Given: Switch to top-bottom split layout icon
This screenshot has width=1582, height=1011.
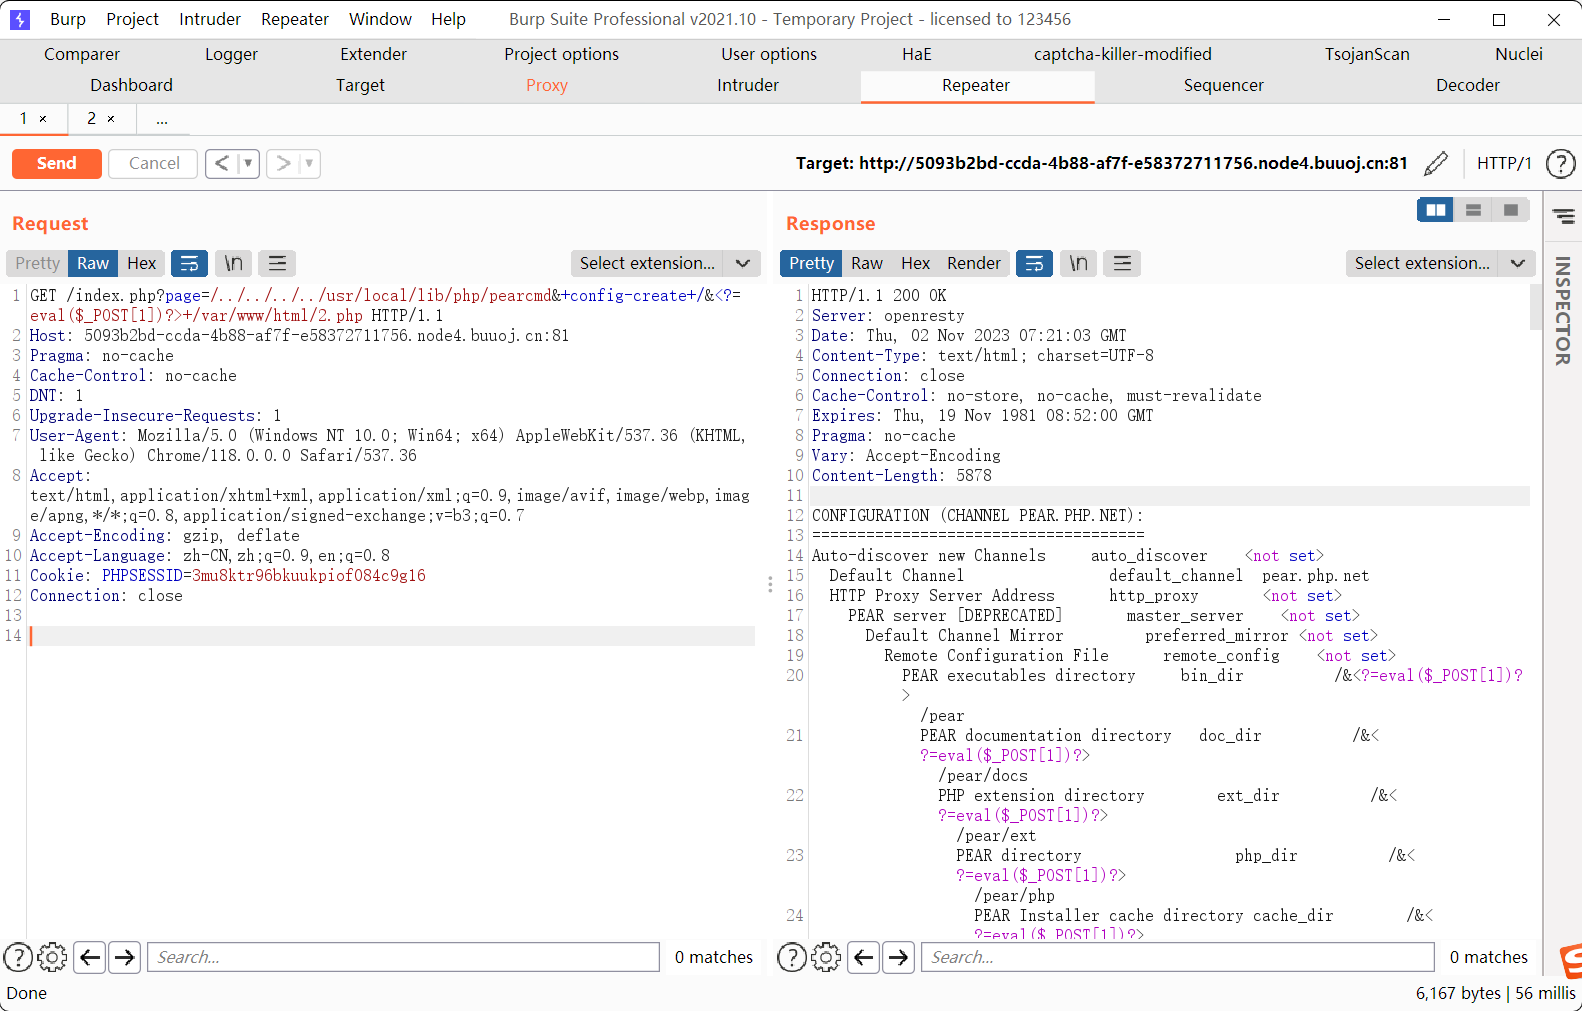Looking at the screenshot, I should [x=1473, y=210].
